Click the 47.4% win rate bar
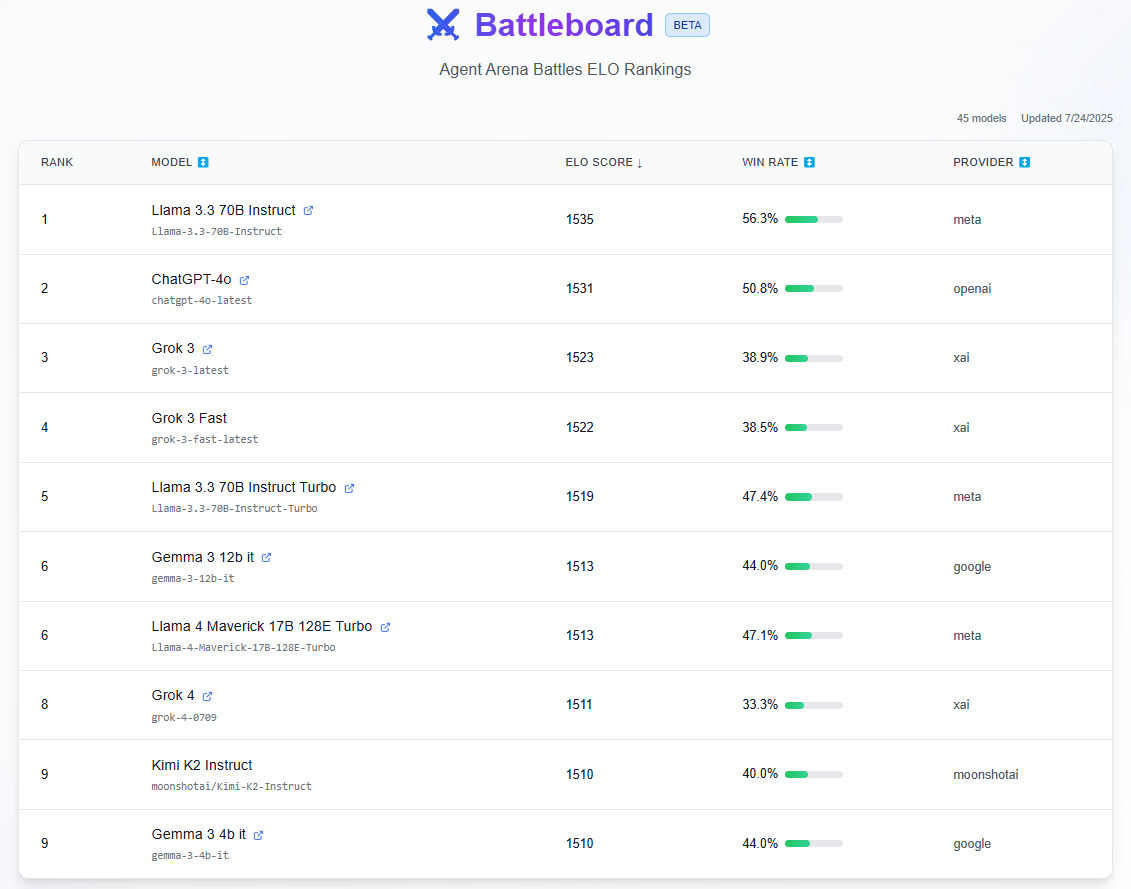 pos(814,497)
